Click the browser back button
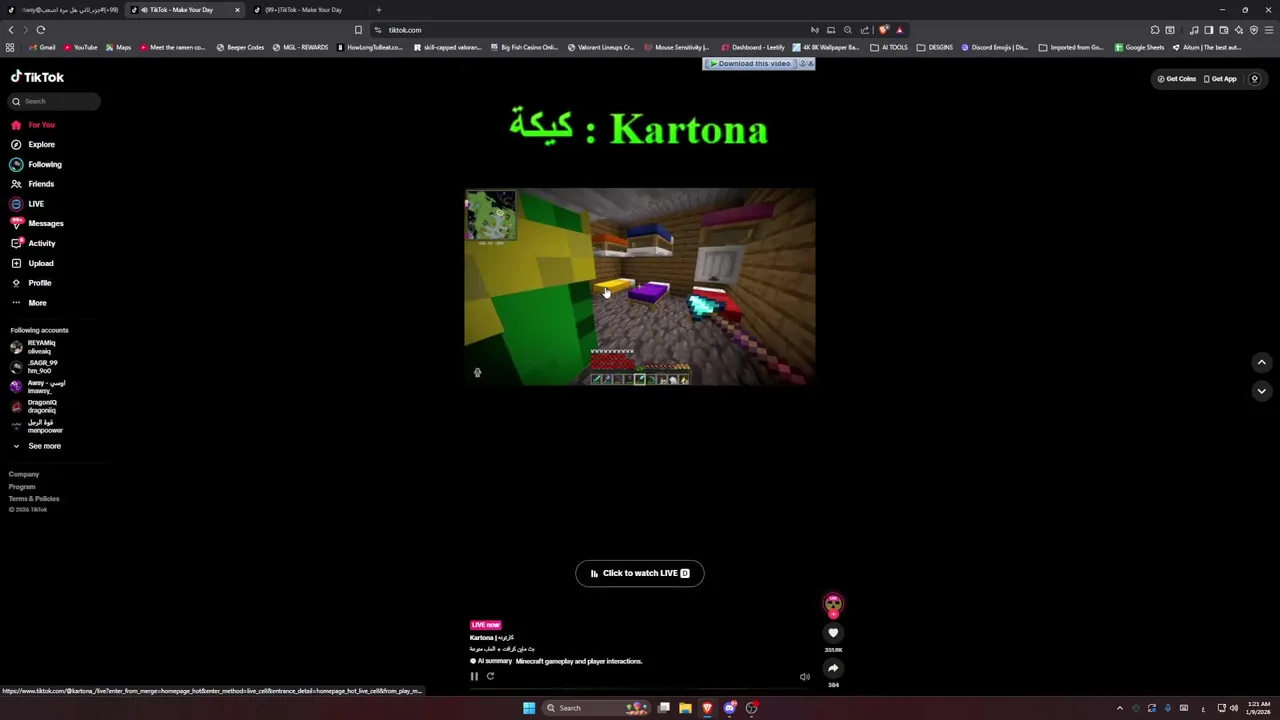Viewport: 1280px width, 720px height. [11, 30]
